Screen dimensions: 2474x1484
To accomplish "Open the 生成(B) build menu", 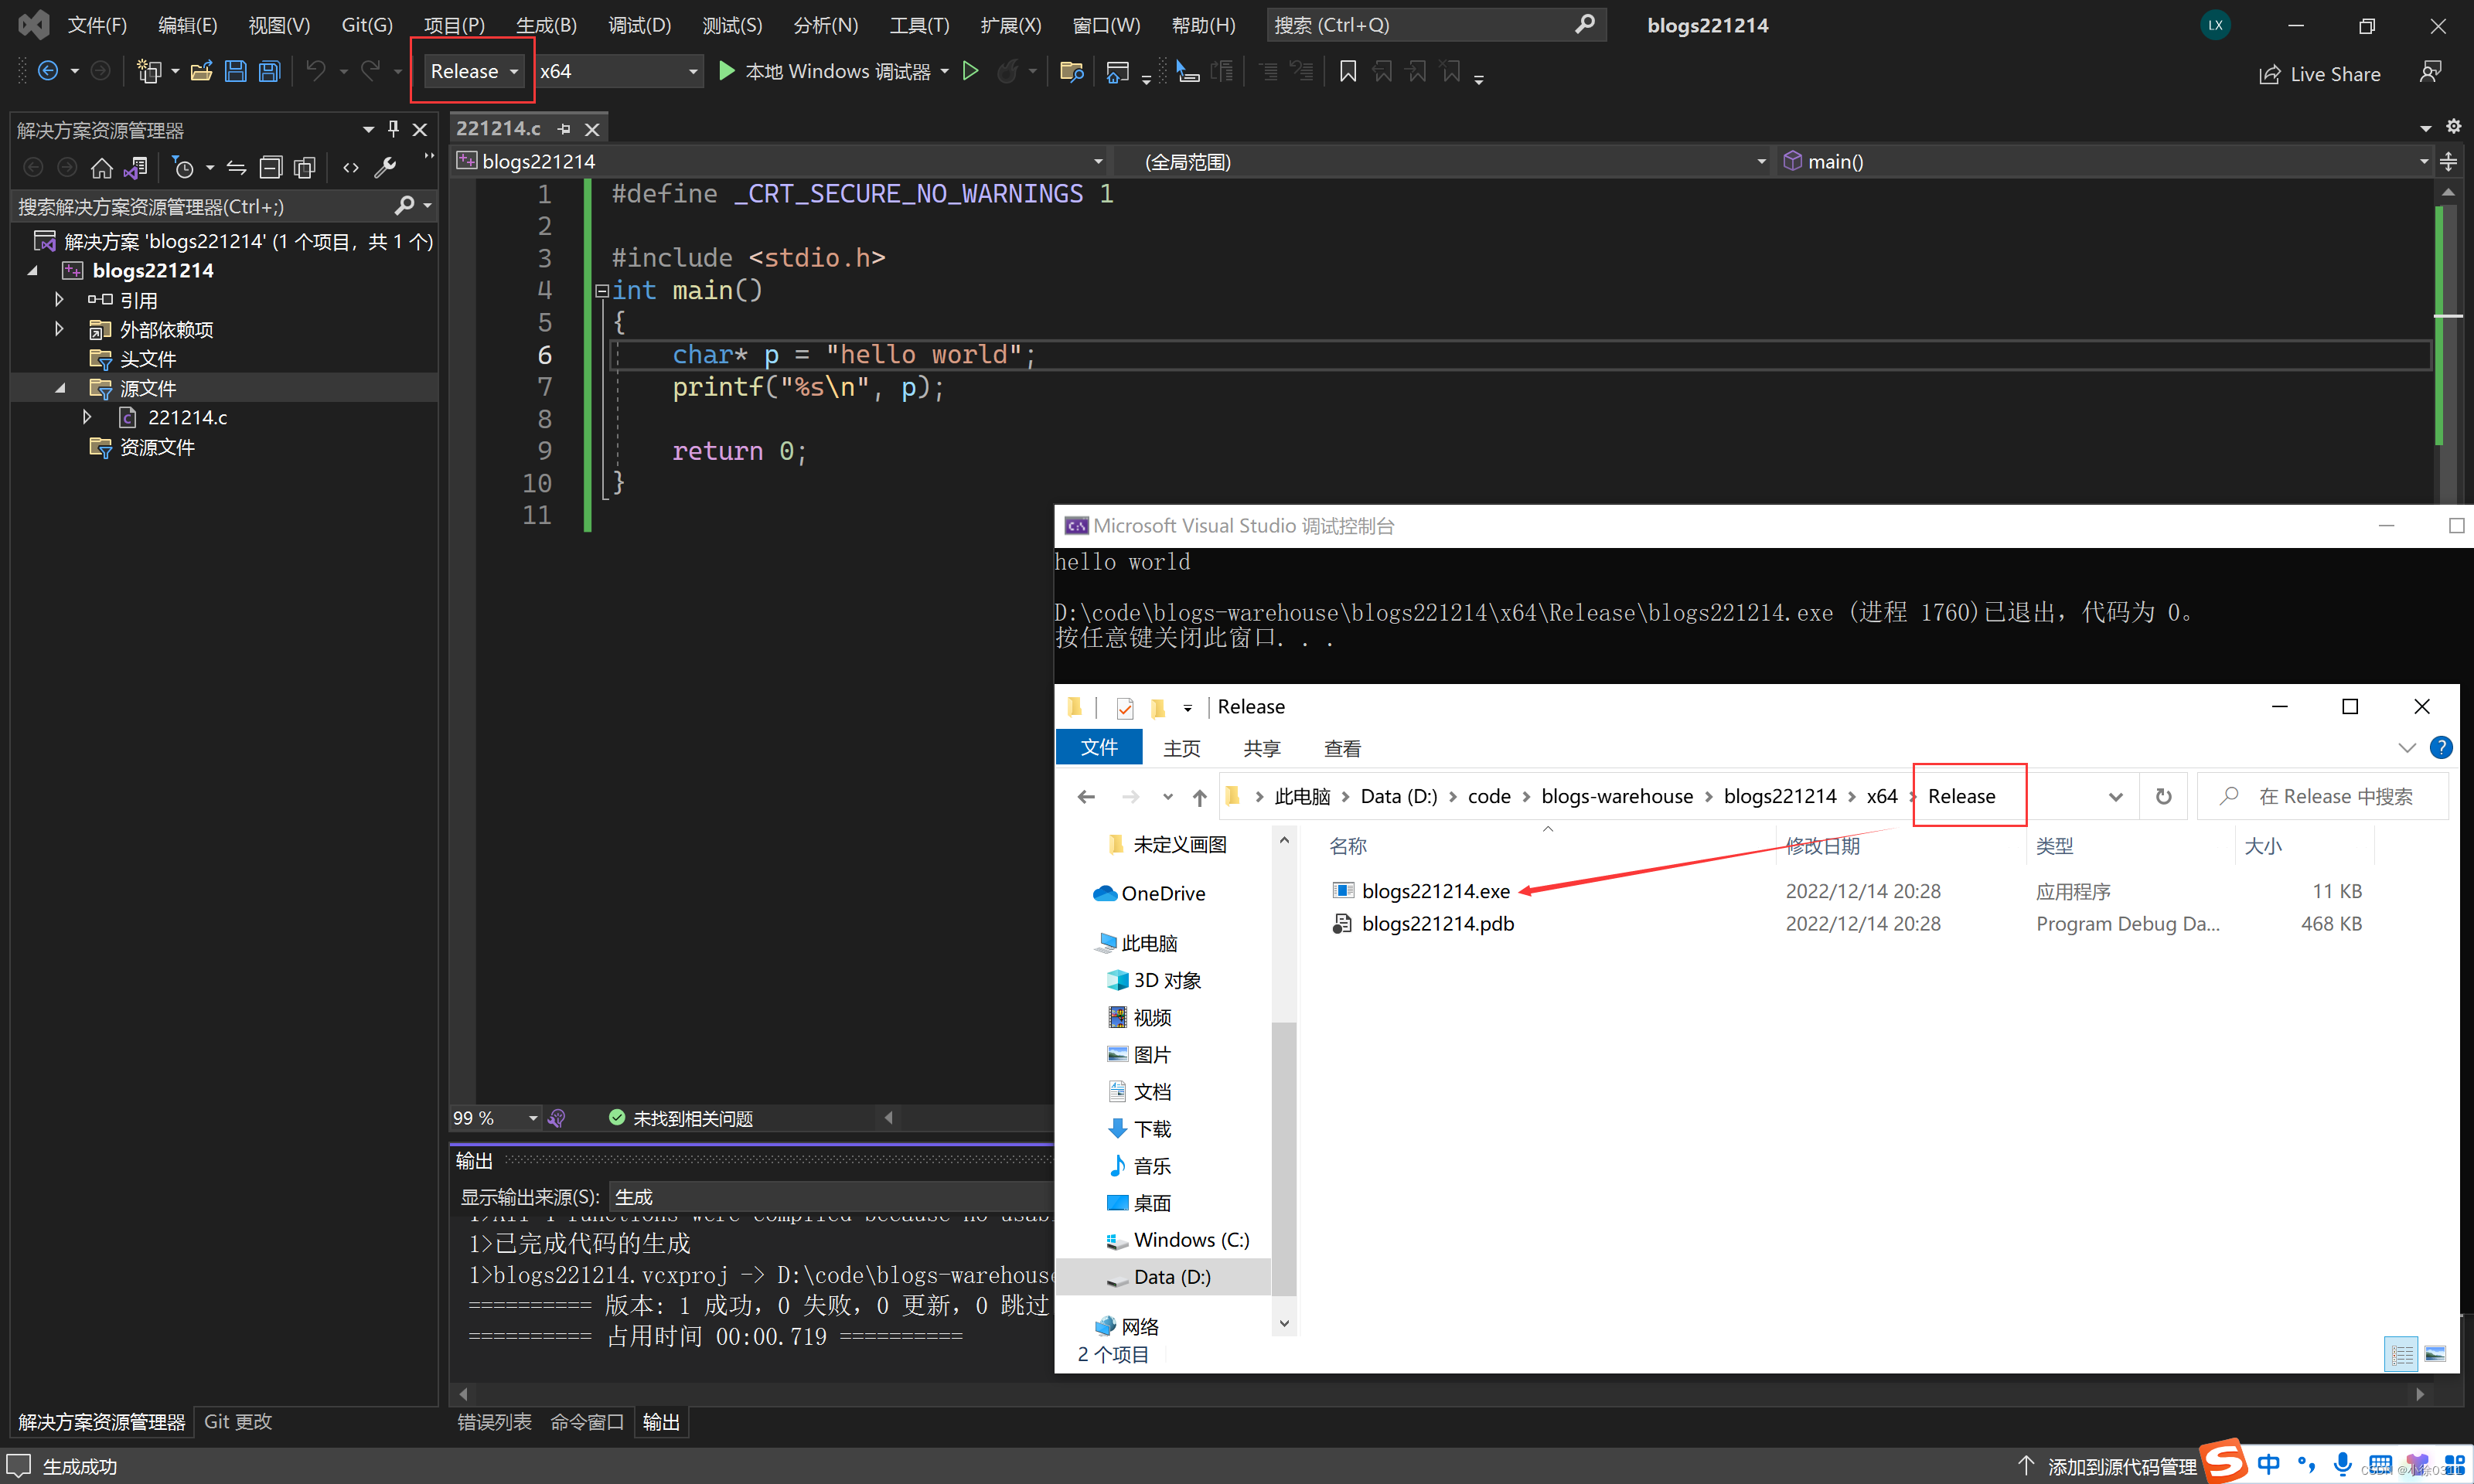I will tap(546, 25).
